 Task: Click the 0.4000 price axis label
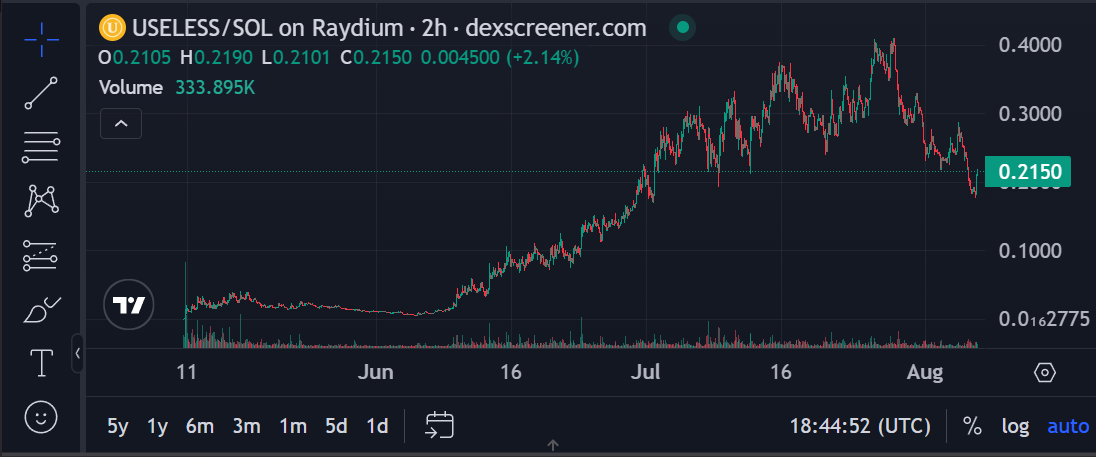tap(1030, 45)
